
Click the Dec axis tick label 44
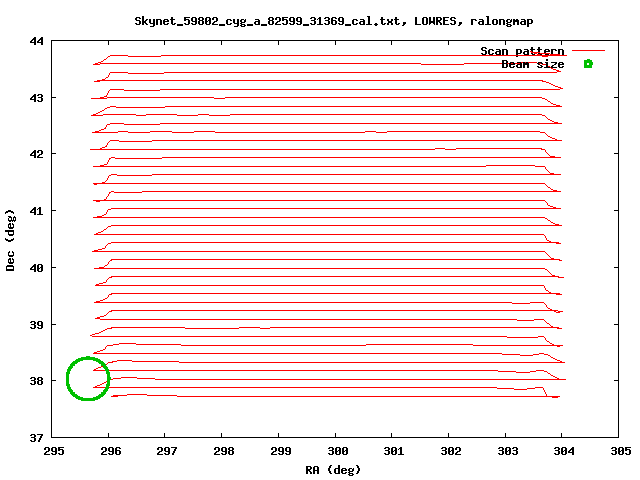point(36,41)
